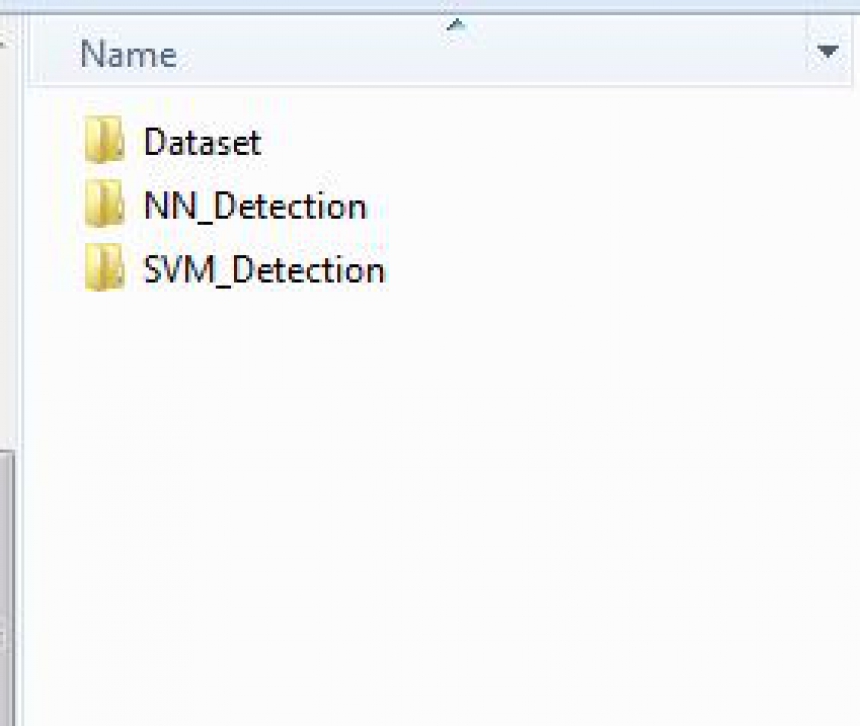860x726 pixels.
Task: Open the Name column filter dropdown arrow
Action: (827, 52)
